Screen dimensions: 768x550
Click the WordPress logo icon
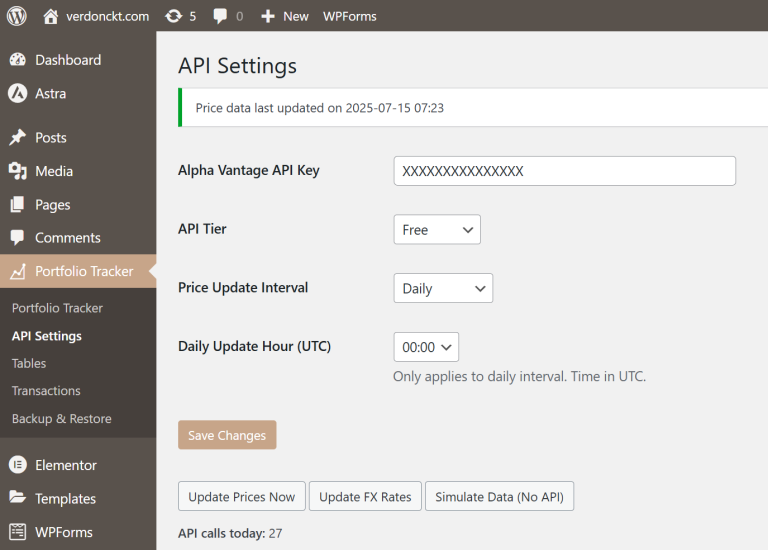[17, 16]
